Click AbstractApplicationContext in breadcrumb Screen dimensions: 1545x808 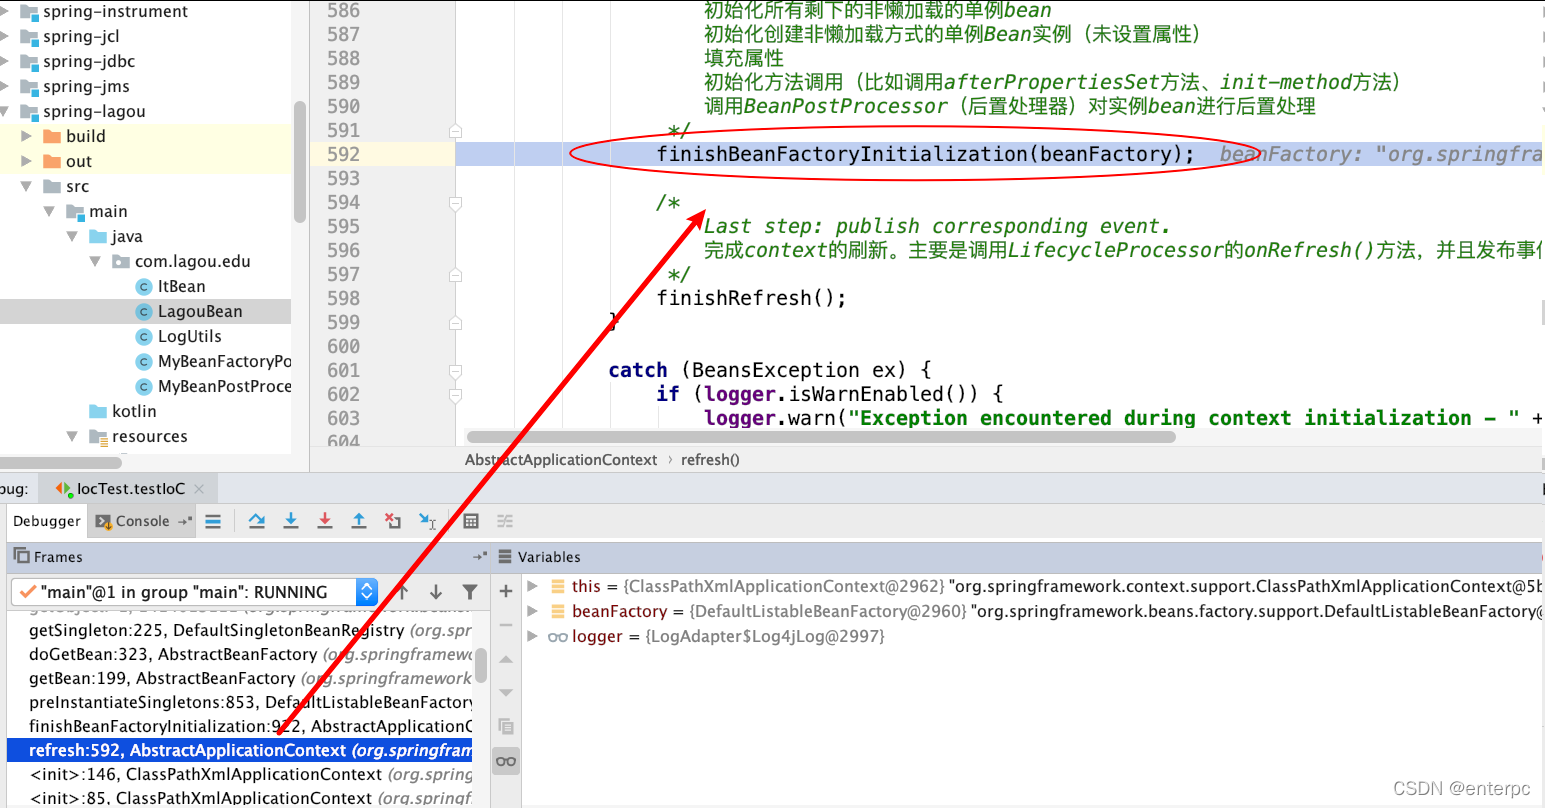(x=561, y=460)
